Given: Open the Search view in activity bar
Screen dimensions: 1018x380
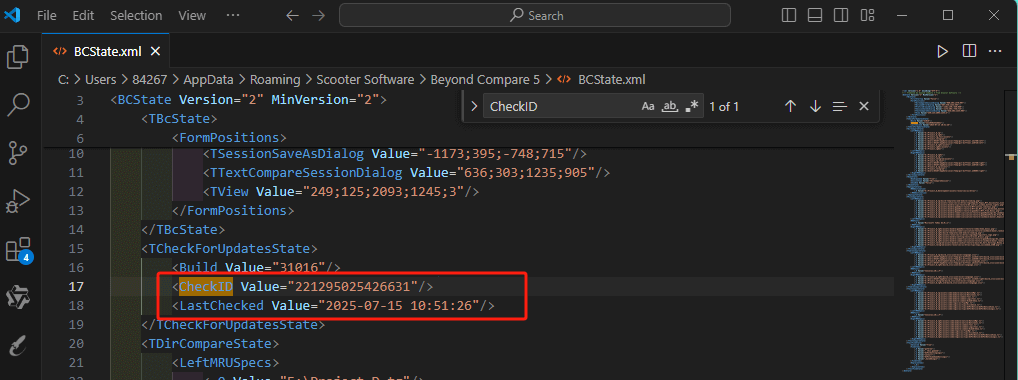Looking at the screenshot, I should [18, 104].
